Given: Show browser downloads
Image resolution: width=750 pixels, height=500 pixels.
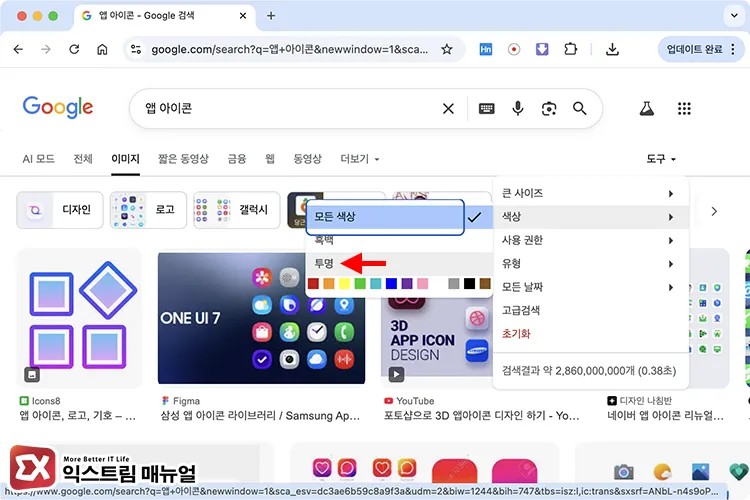Looking at the screenshot, I should [x=612, y=49].
